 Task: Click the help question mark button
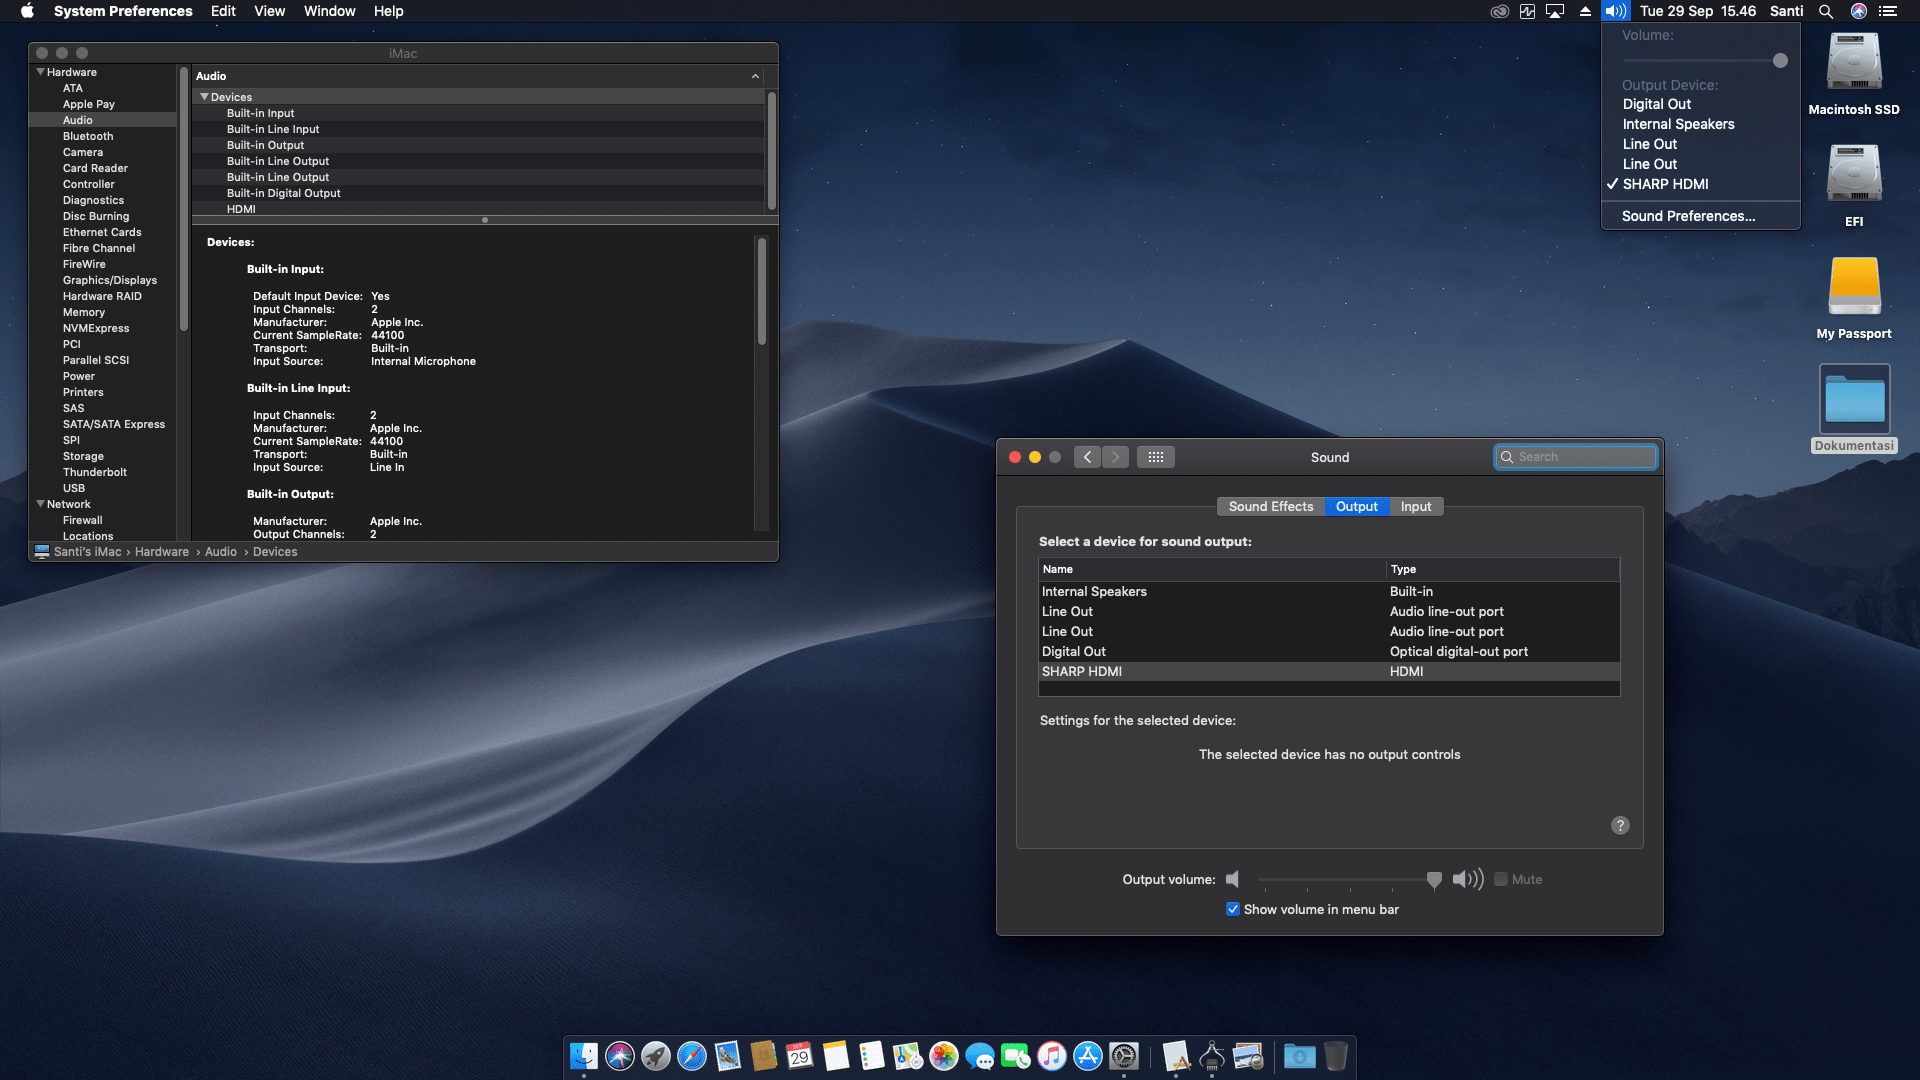click(1620, 825)
